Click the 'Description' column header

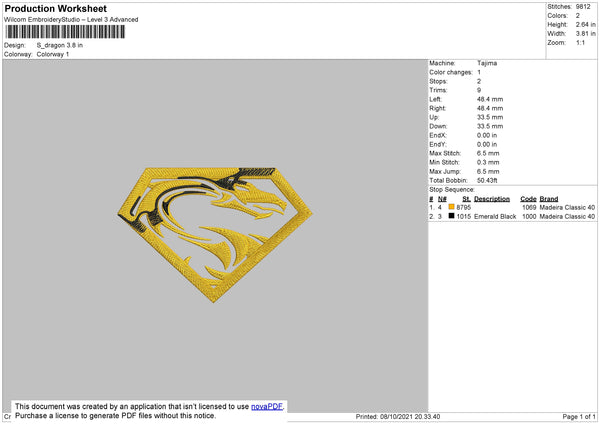[492, 199]
